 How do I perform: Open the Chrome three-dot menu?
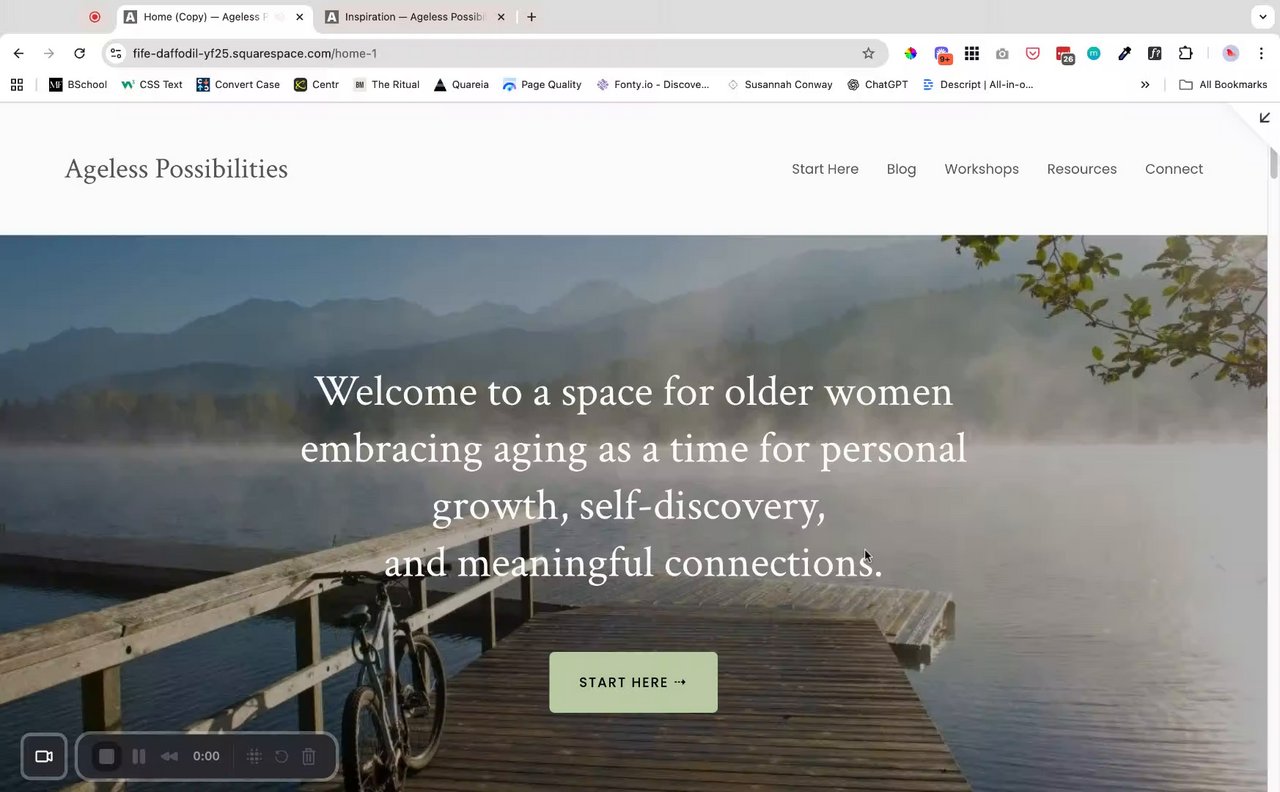(x=1261, y=53)
